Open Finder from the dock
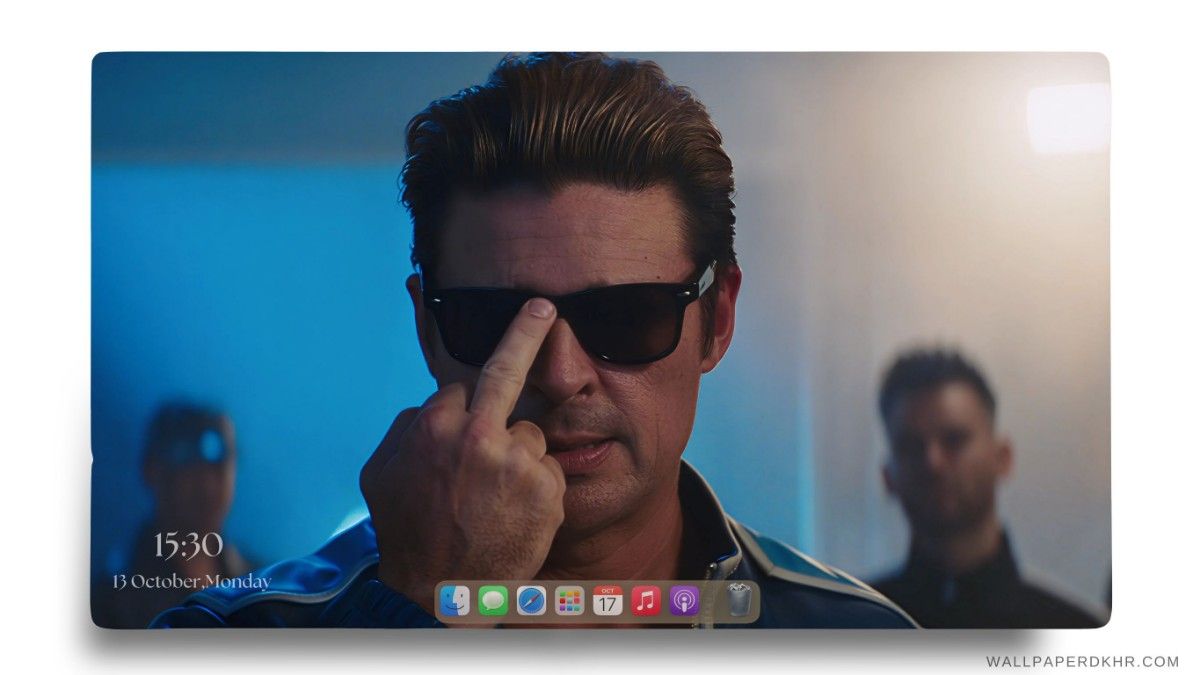This screenshot has height=675, width=1200. coord(454,600)
